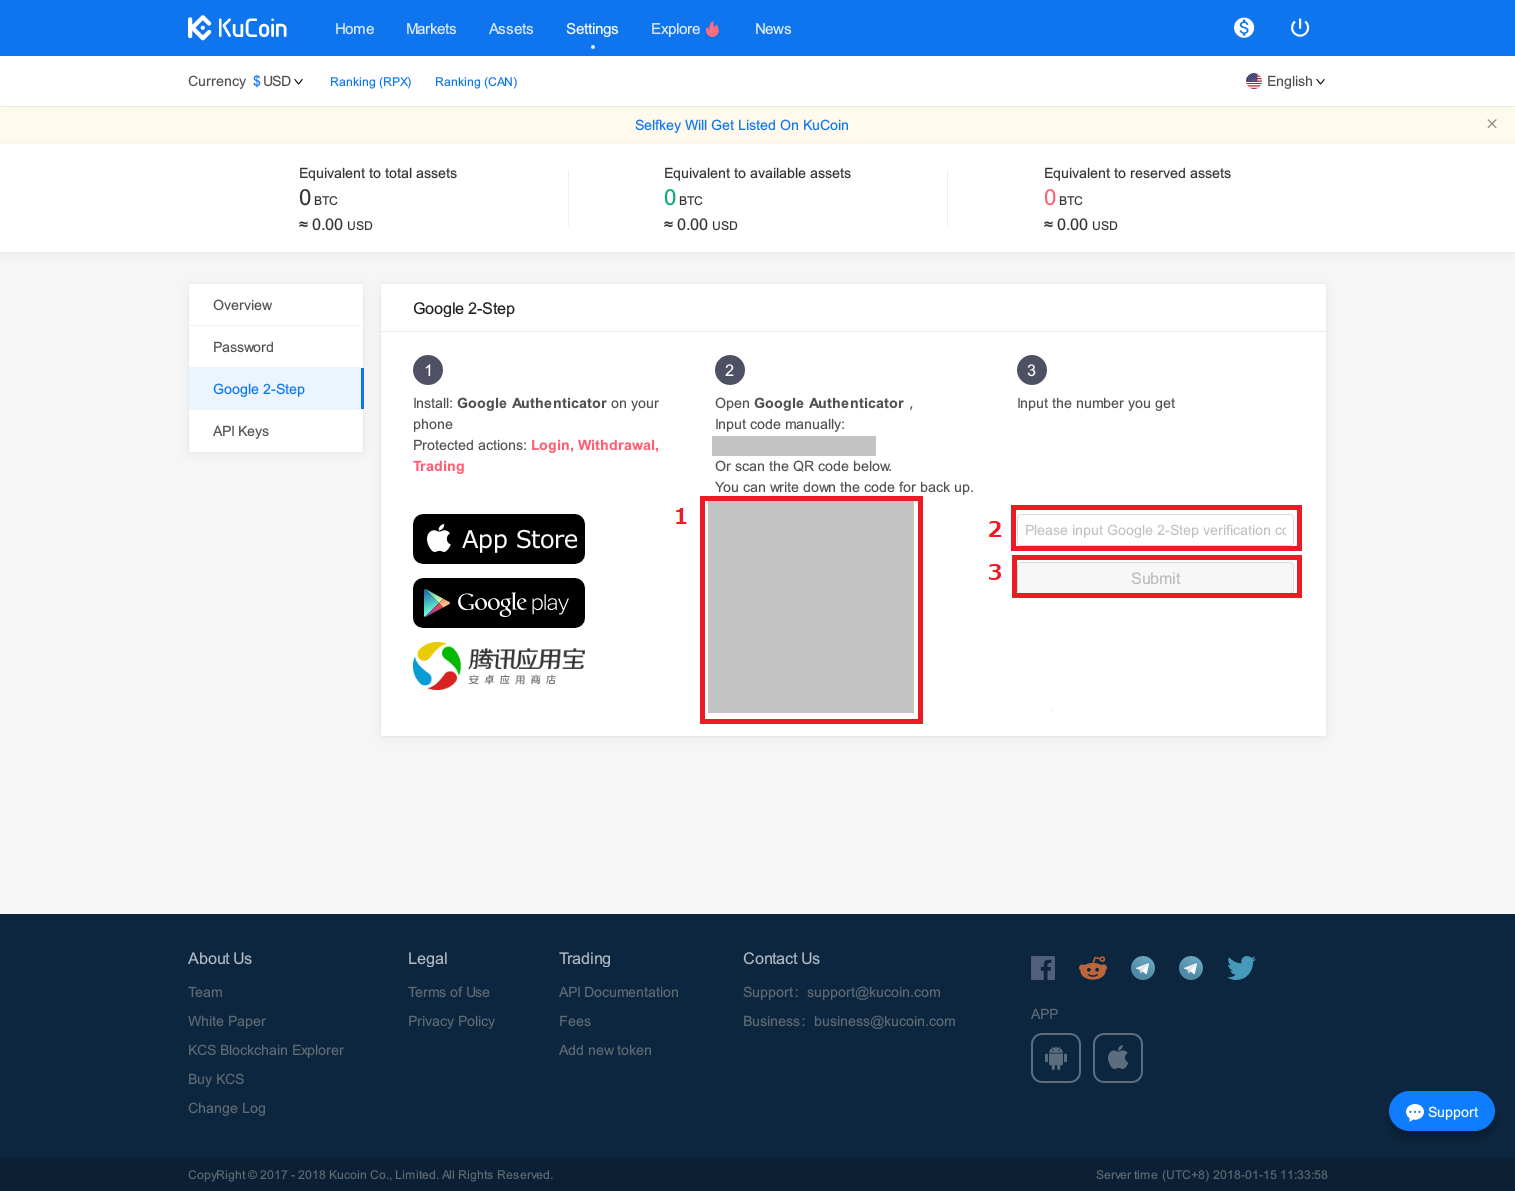Open the Ranking (CAN) link
The width and height of the screenshot is (1515, 1191).
point(476,82)
